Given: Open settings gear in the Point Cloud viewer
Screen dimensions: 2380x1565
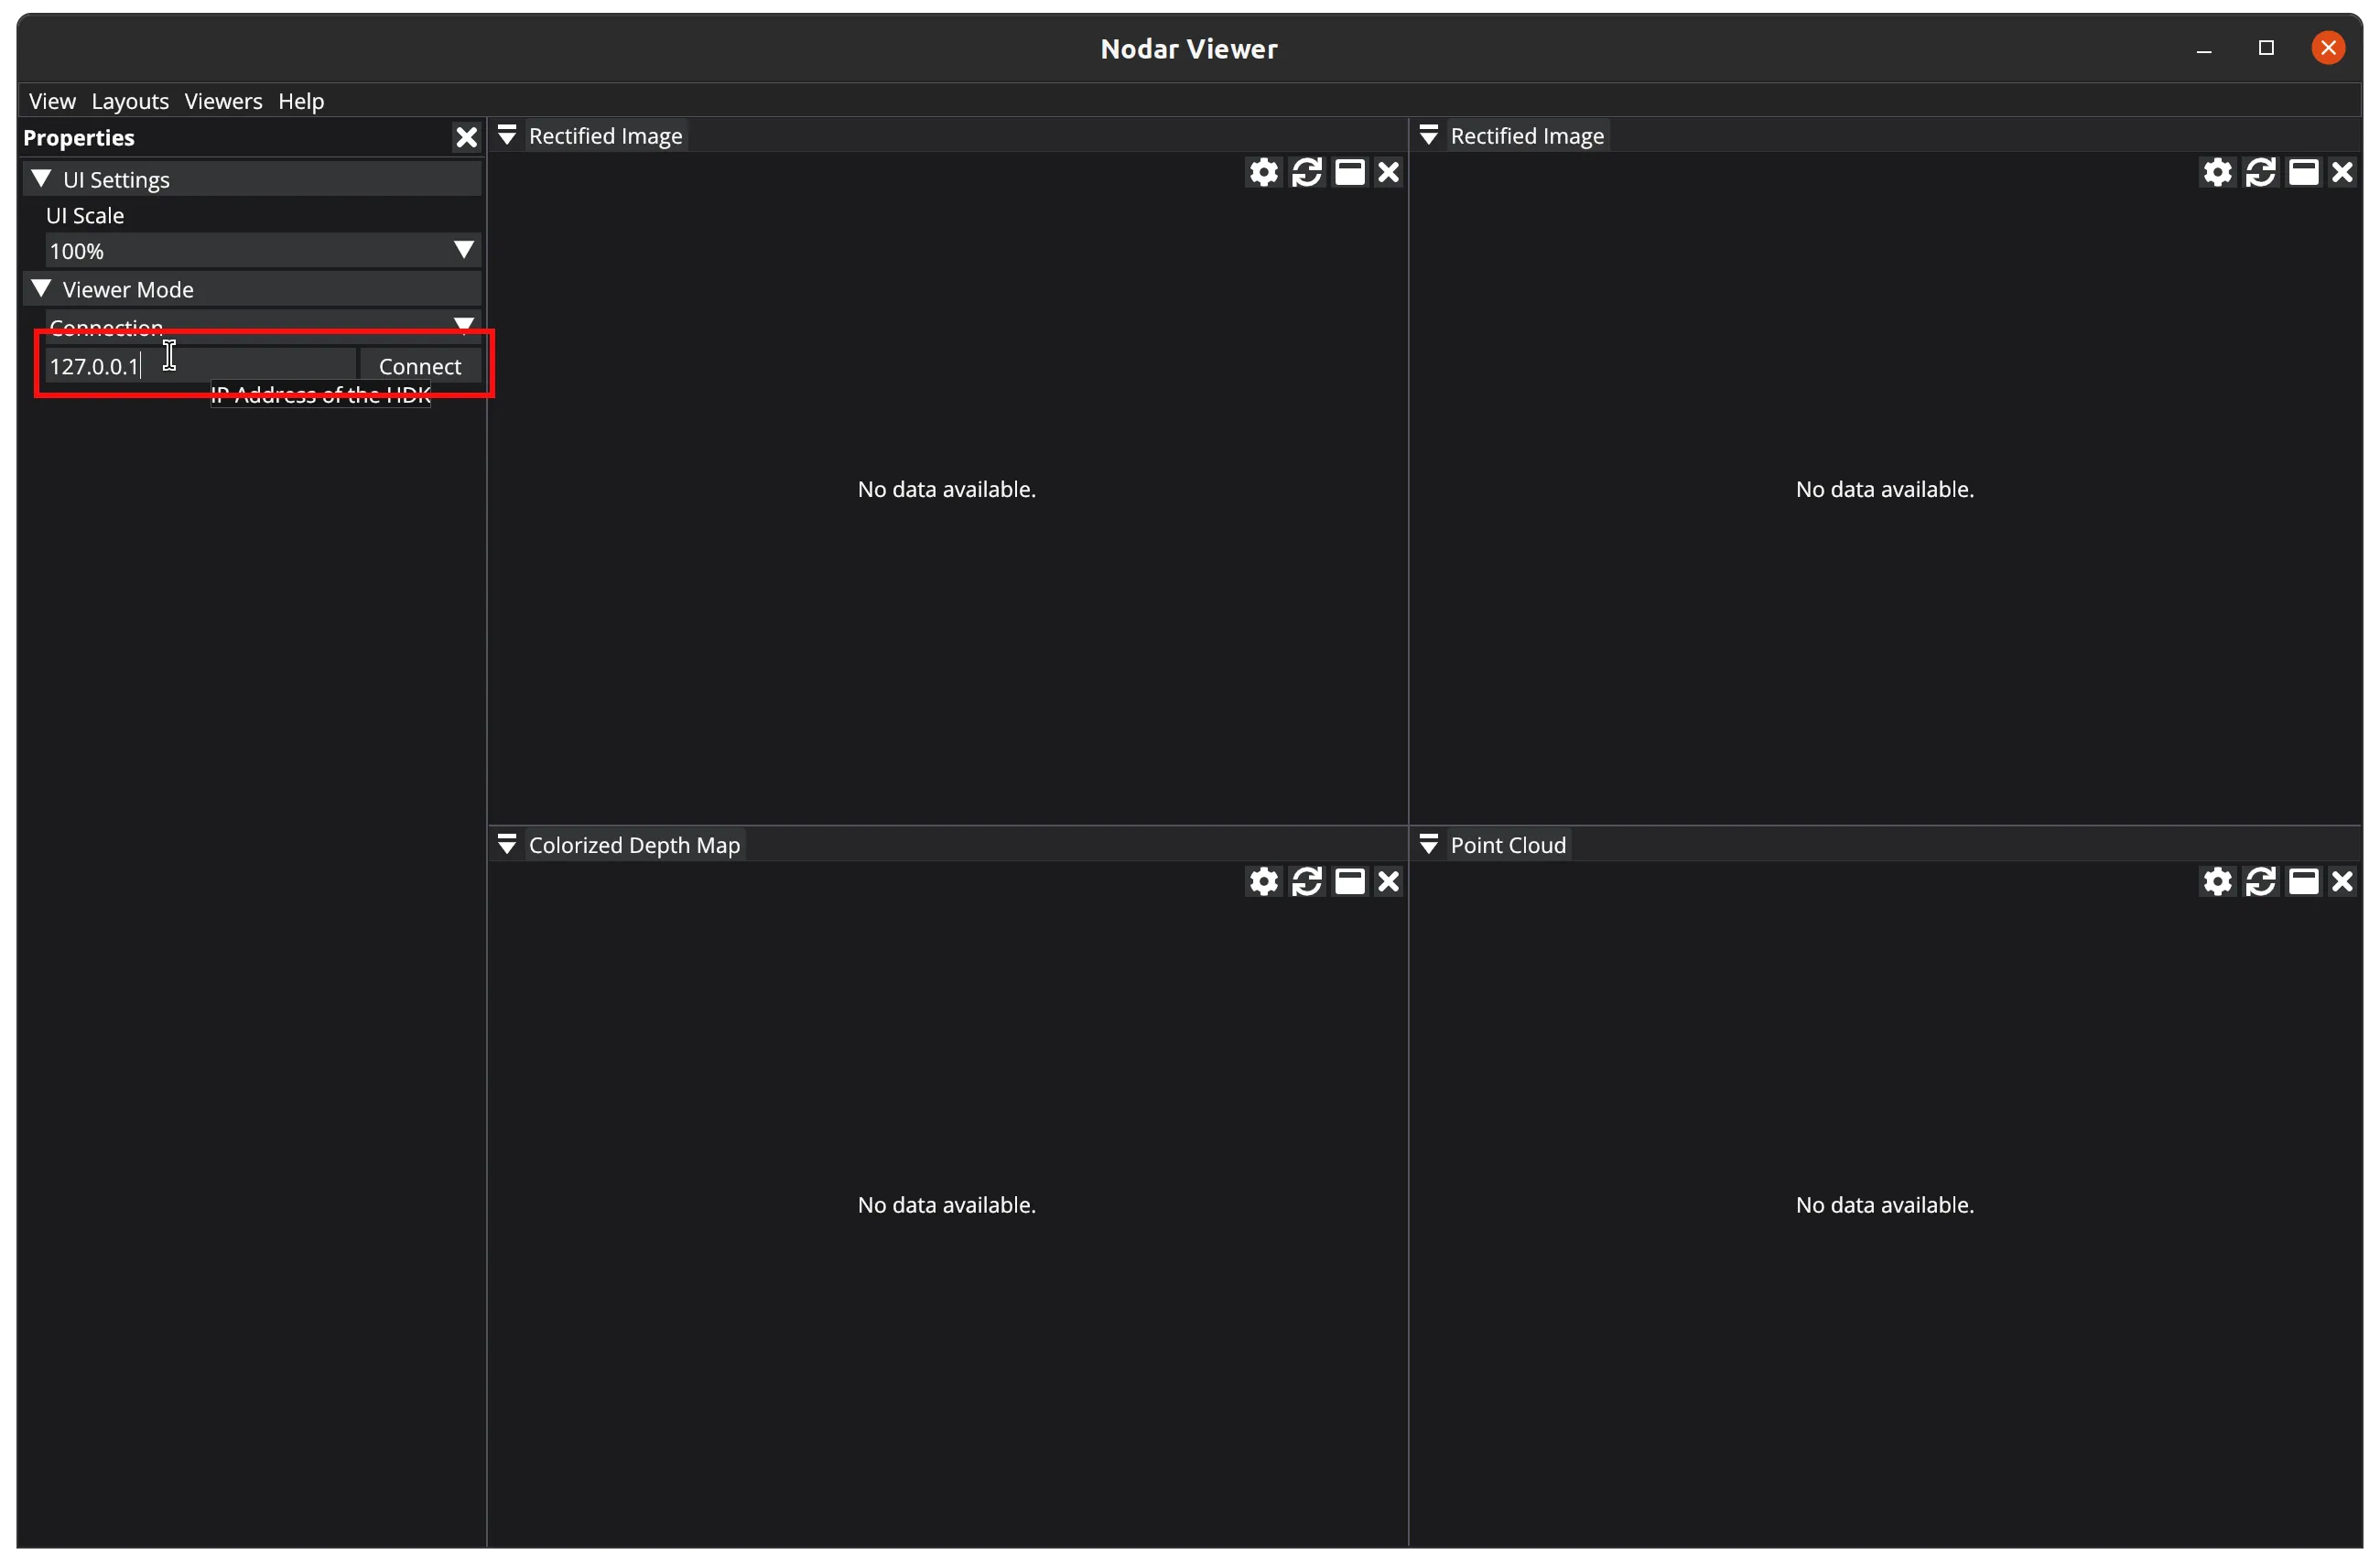Looking at the screenshot, I should point(2217,882).
